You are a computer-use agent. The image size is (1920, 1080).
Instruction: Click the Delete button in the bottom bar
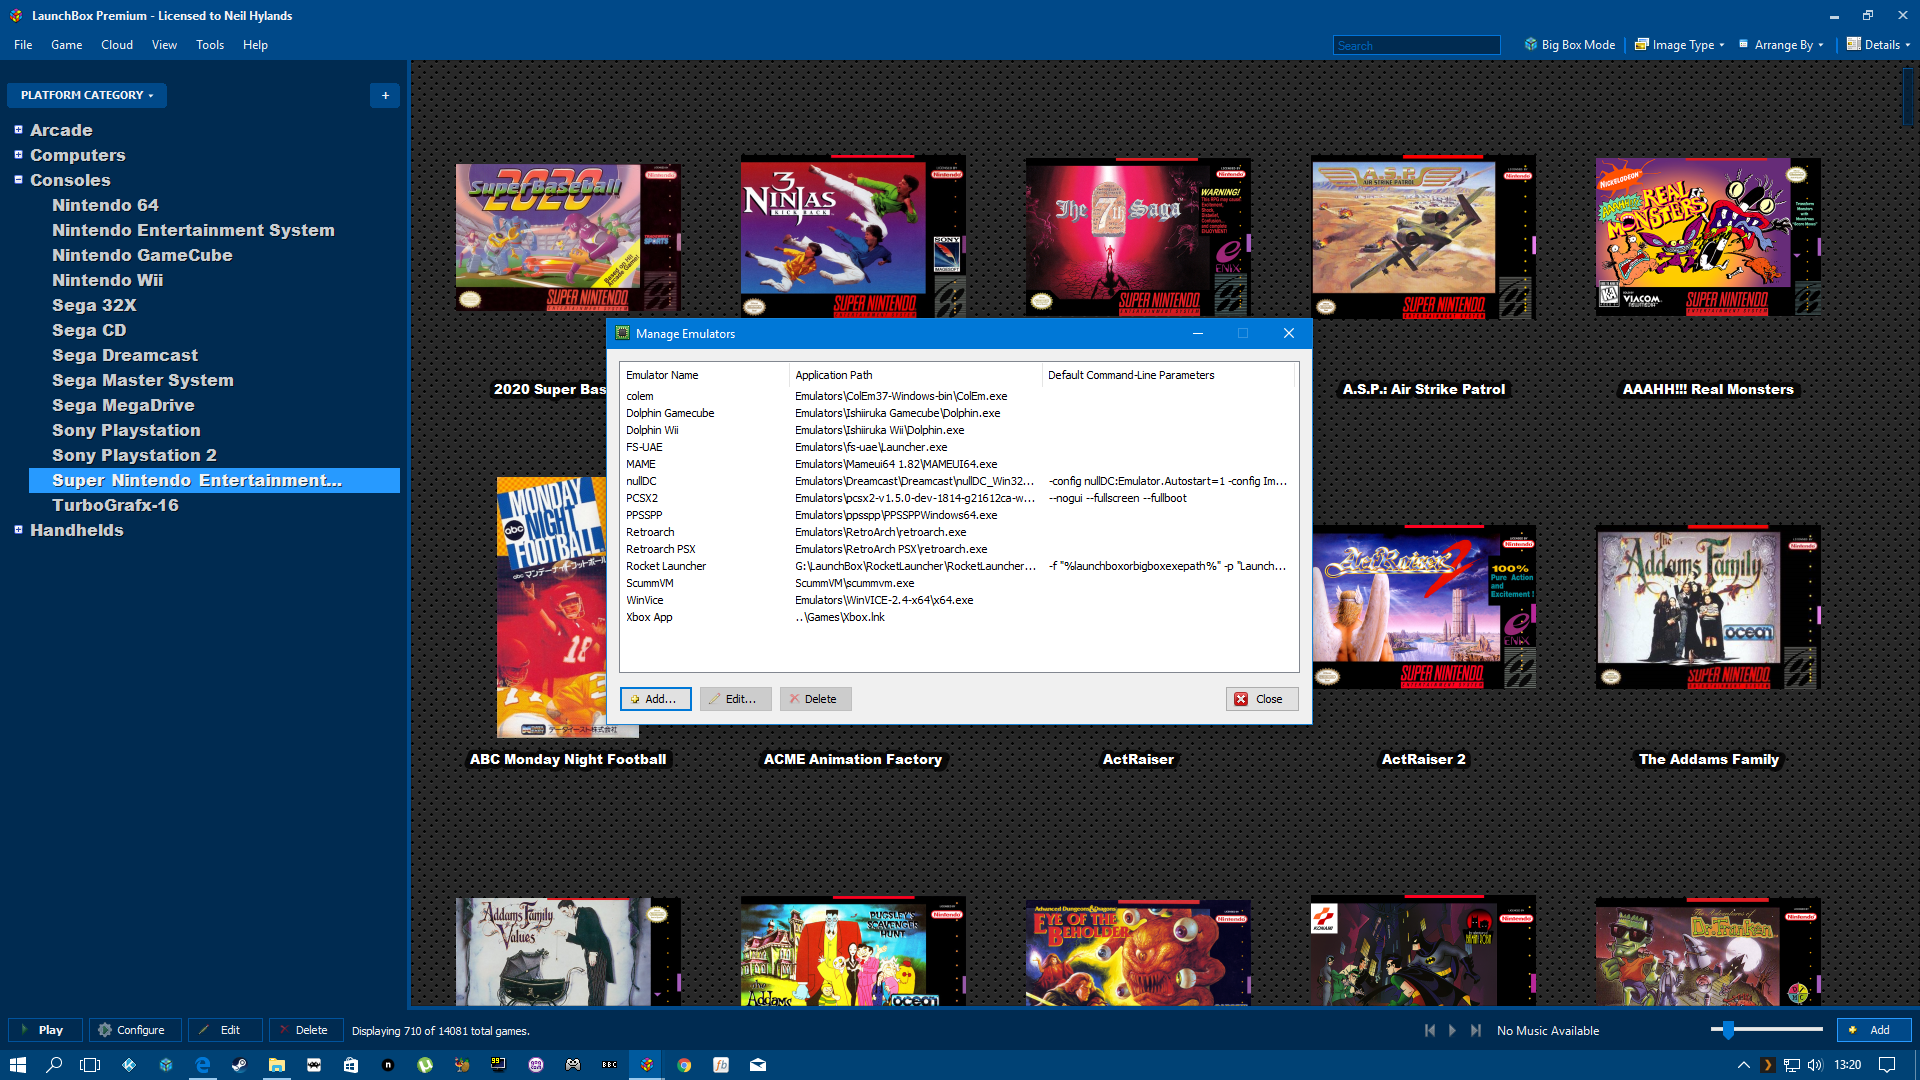(306, 1030)
